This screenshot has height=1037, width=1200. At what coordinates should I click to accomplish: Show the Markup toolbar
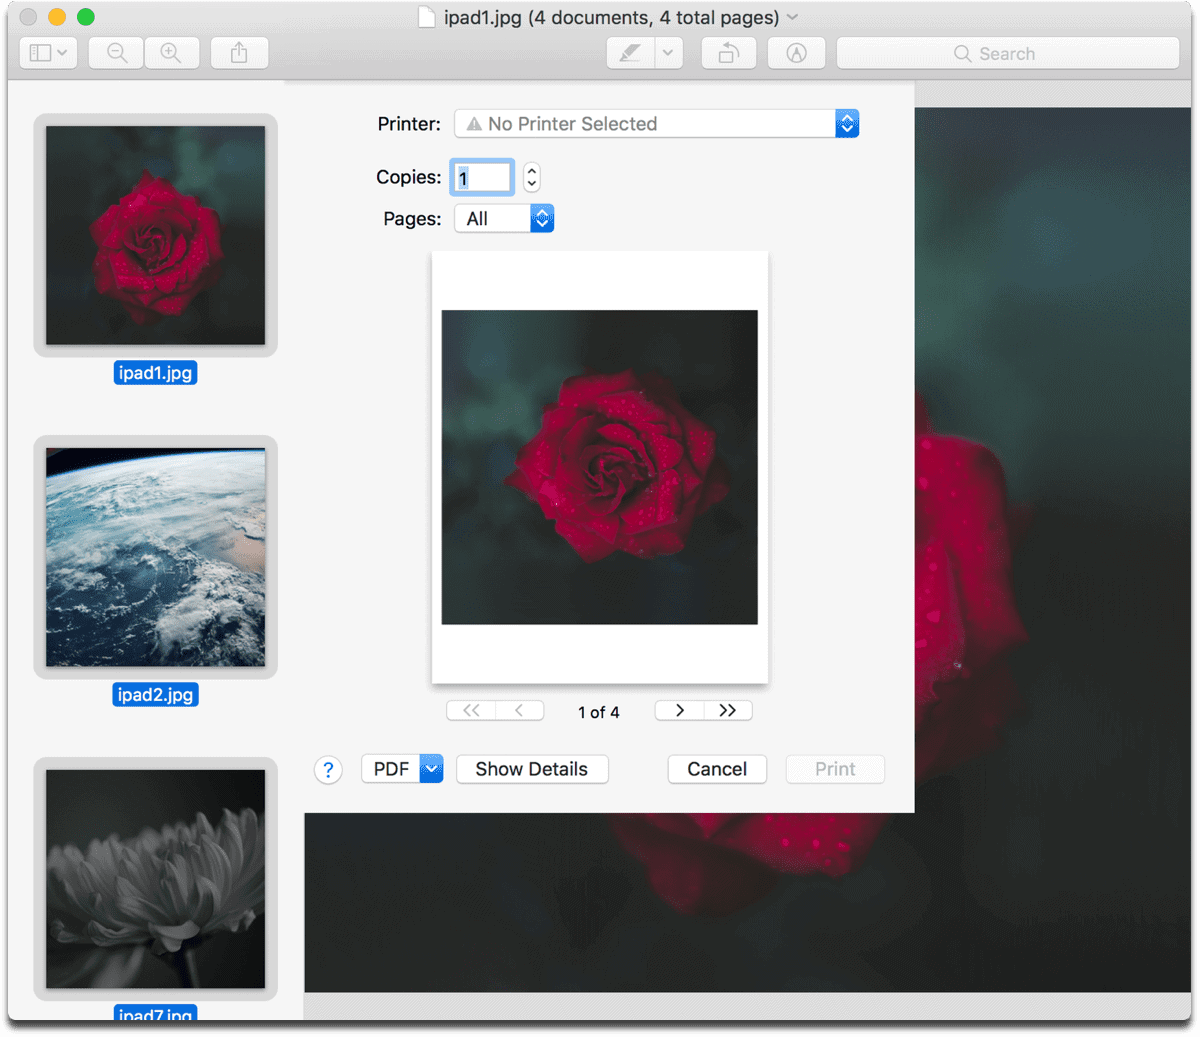(x=796, y=53)
